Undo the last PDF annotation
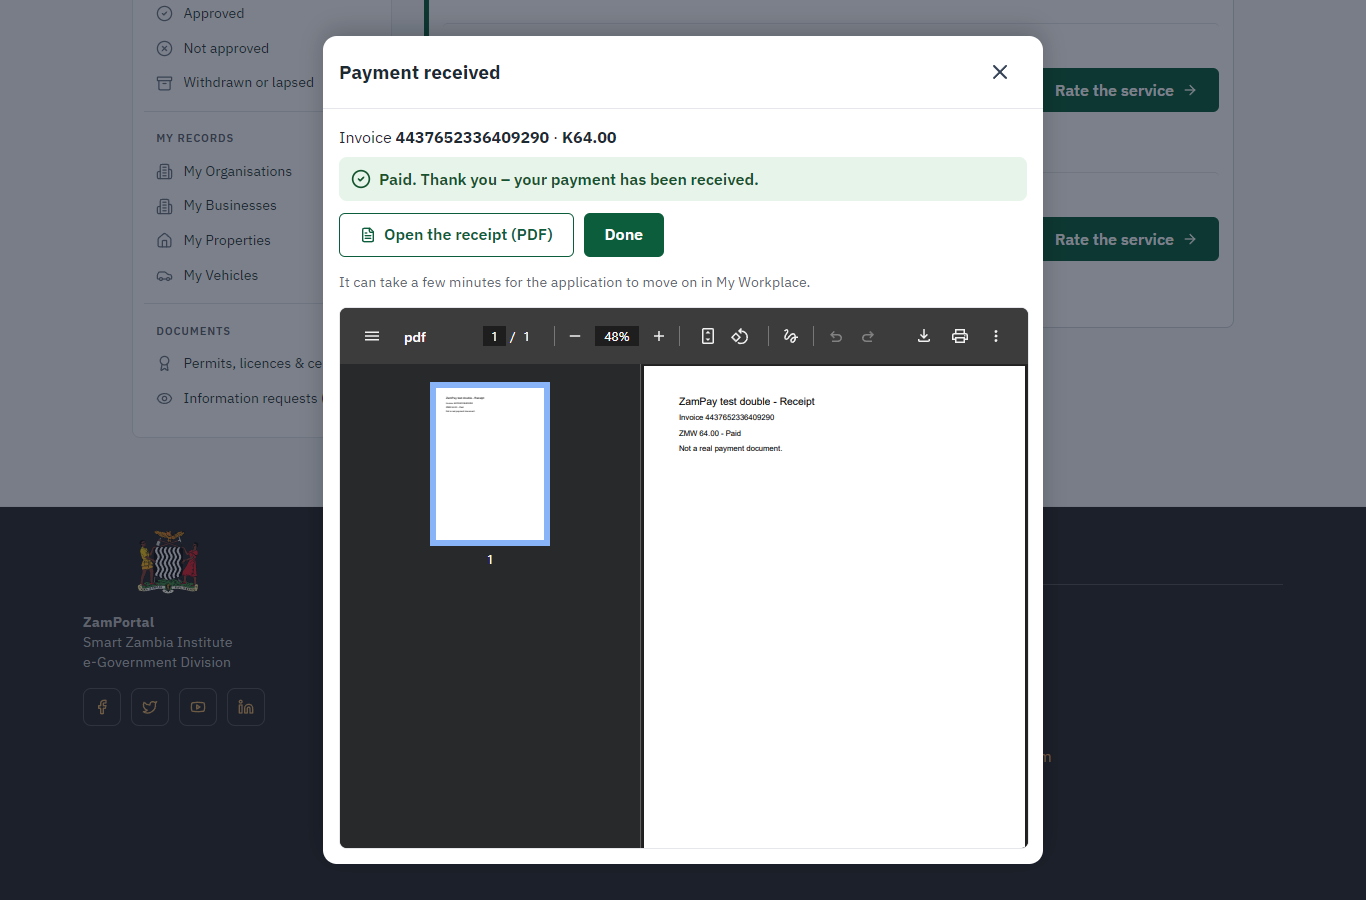Screen dimensions: 1366x900 (836, 336)
